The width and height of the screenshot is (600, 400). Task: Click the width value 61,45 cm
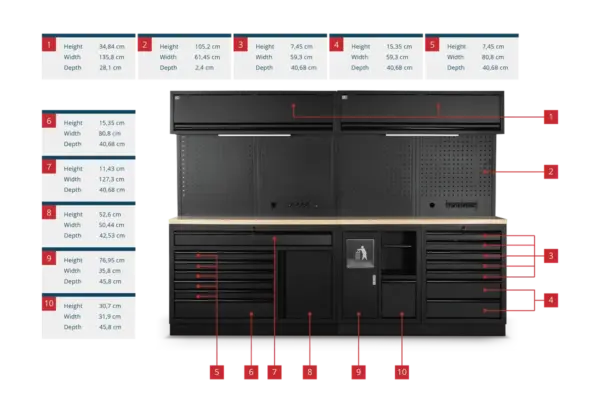(207, 57)
